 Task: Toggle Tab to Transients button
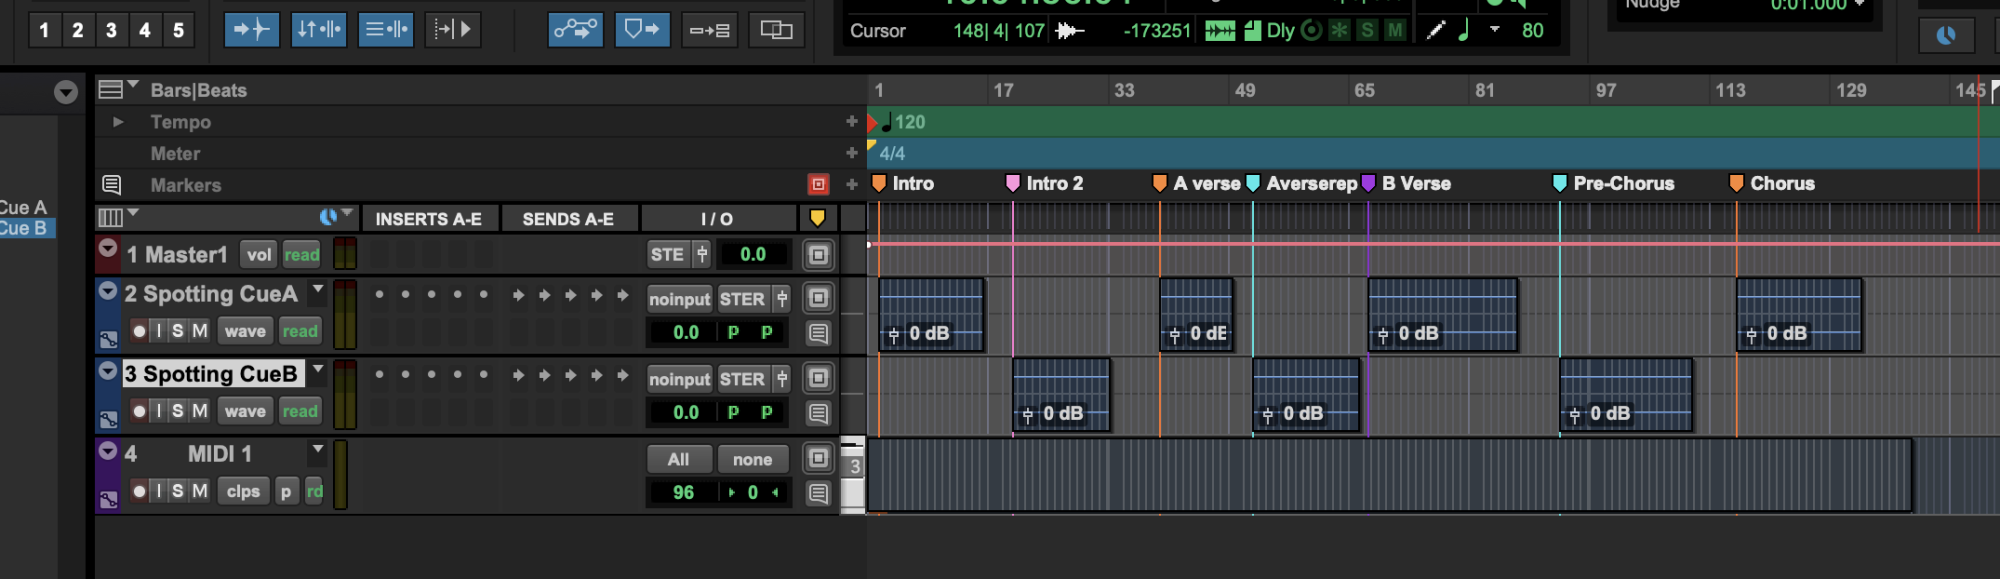pos(251,30)
